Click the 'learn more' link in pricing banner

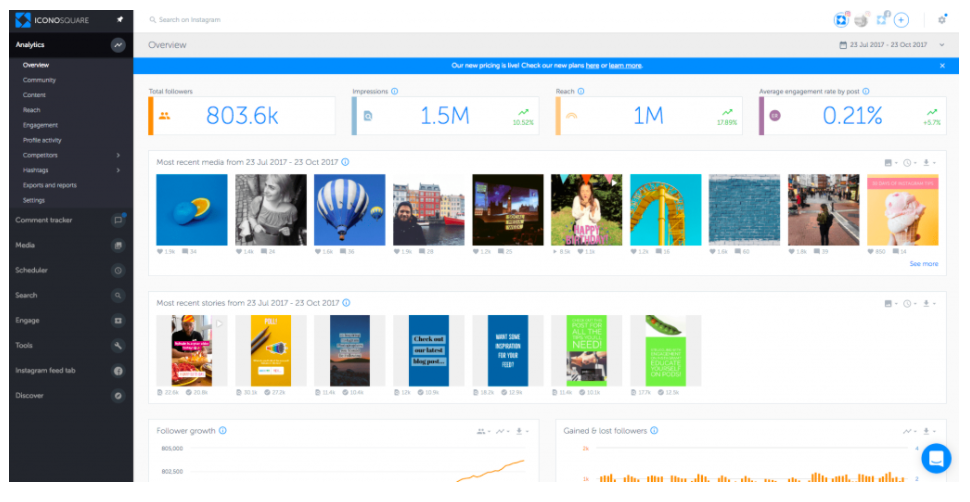click(x=625, y=65)
